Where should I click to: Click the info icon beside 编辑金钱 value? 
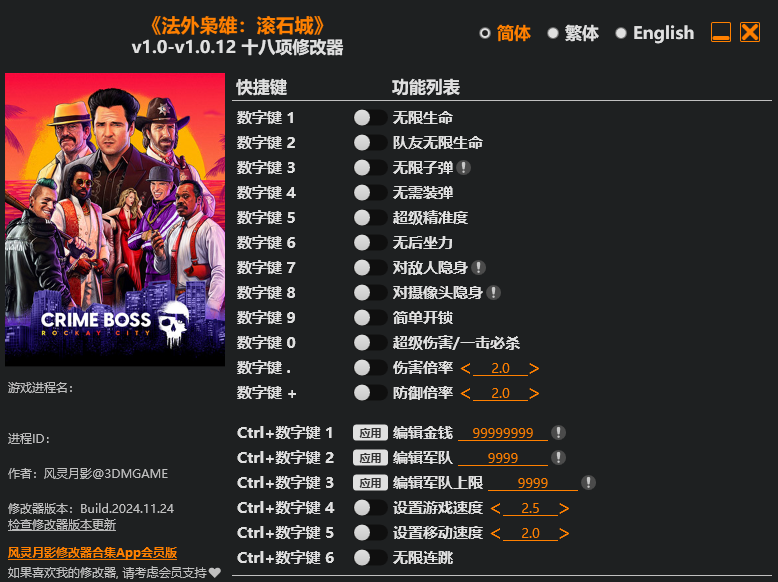[x=558, y=433]
